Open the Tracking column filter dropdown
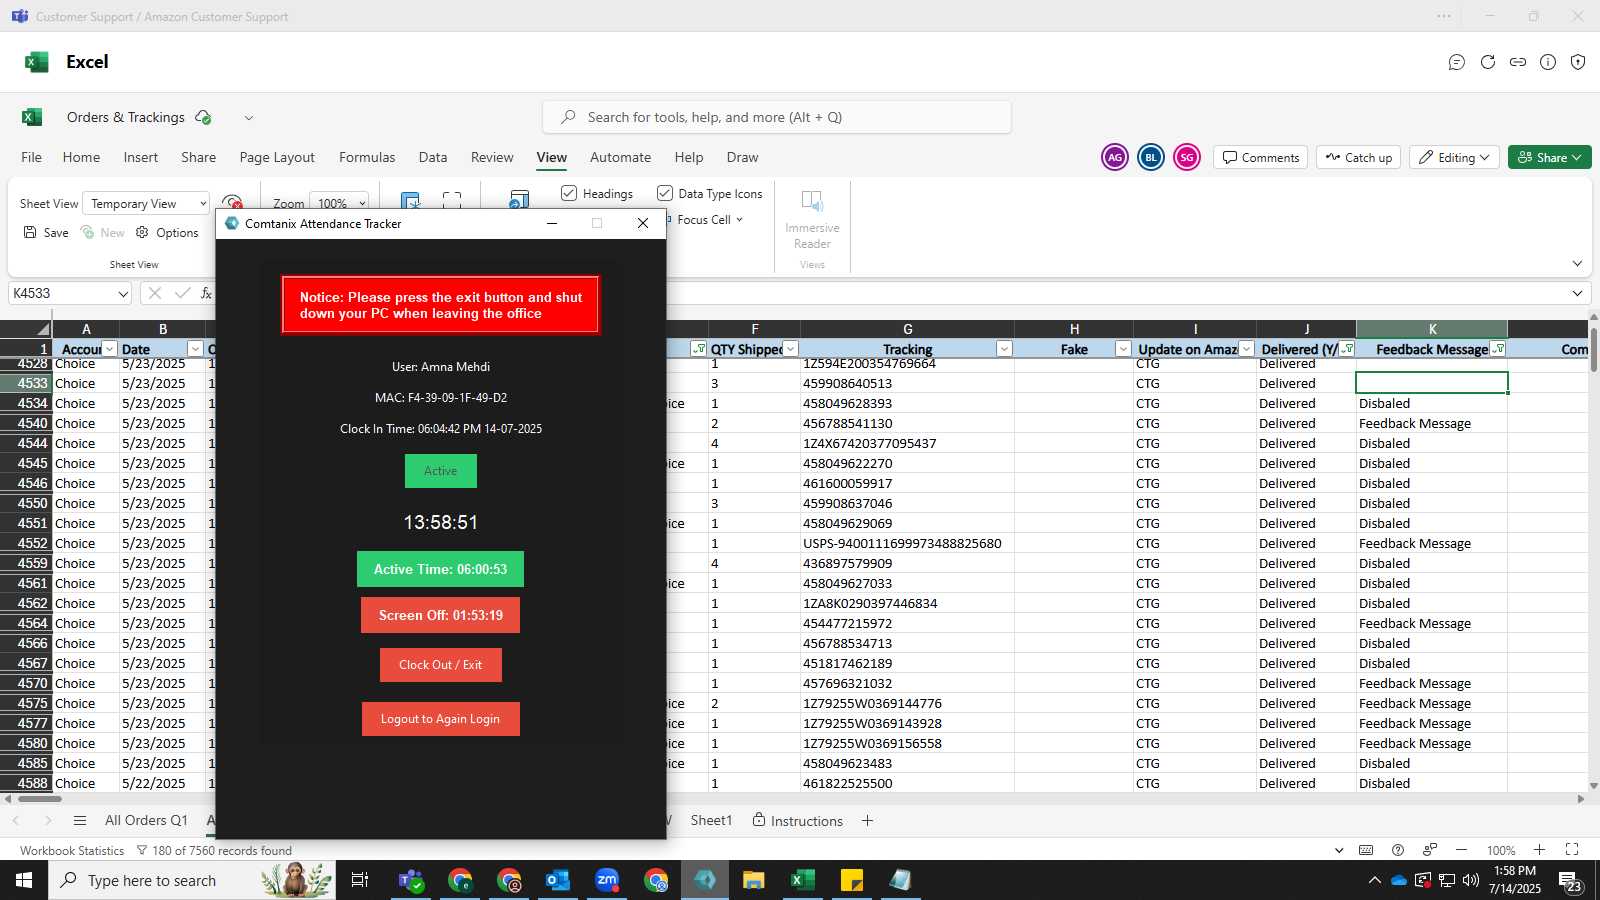 pos(1004,349)
